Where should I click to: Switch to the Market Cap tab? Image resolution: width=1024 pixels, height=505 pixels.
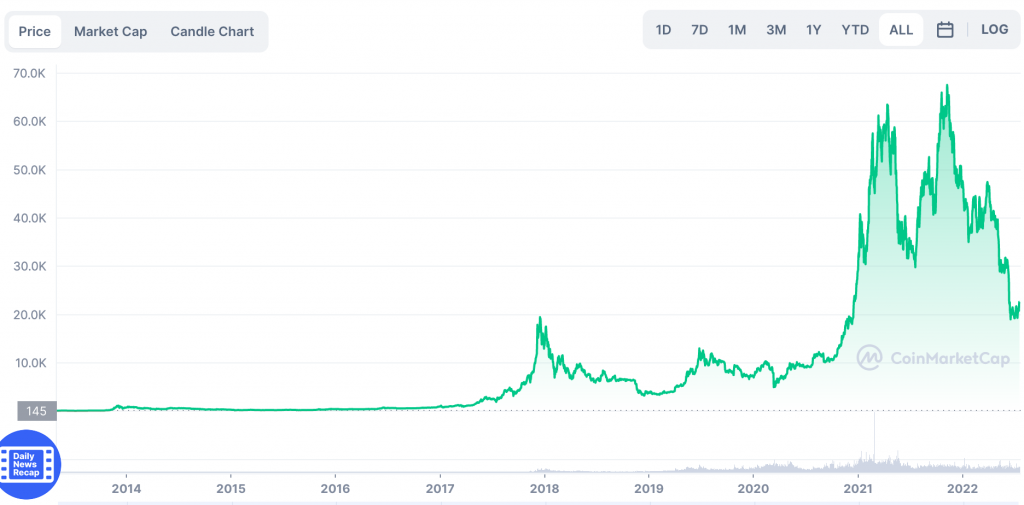[110, 32]
